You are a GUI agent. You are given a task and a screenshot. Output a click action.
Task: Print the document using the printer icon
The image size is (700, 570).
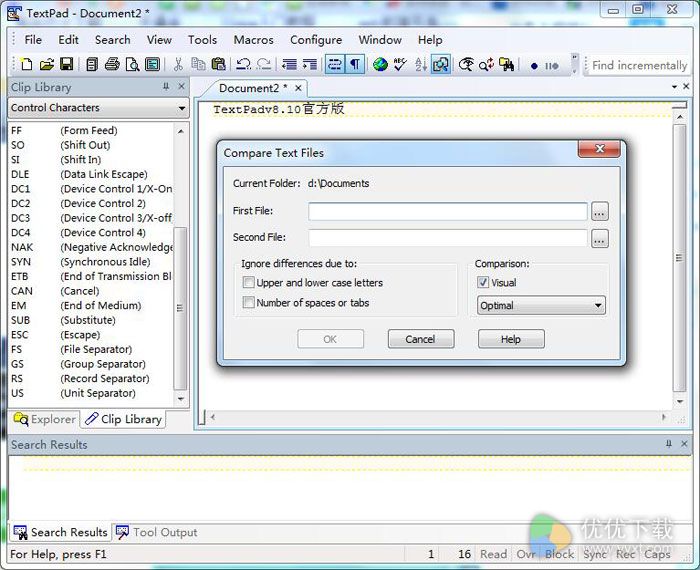112,65
